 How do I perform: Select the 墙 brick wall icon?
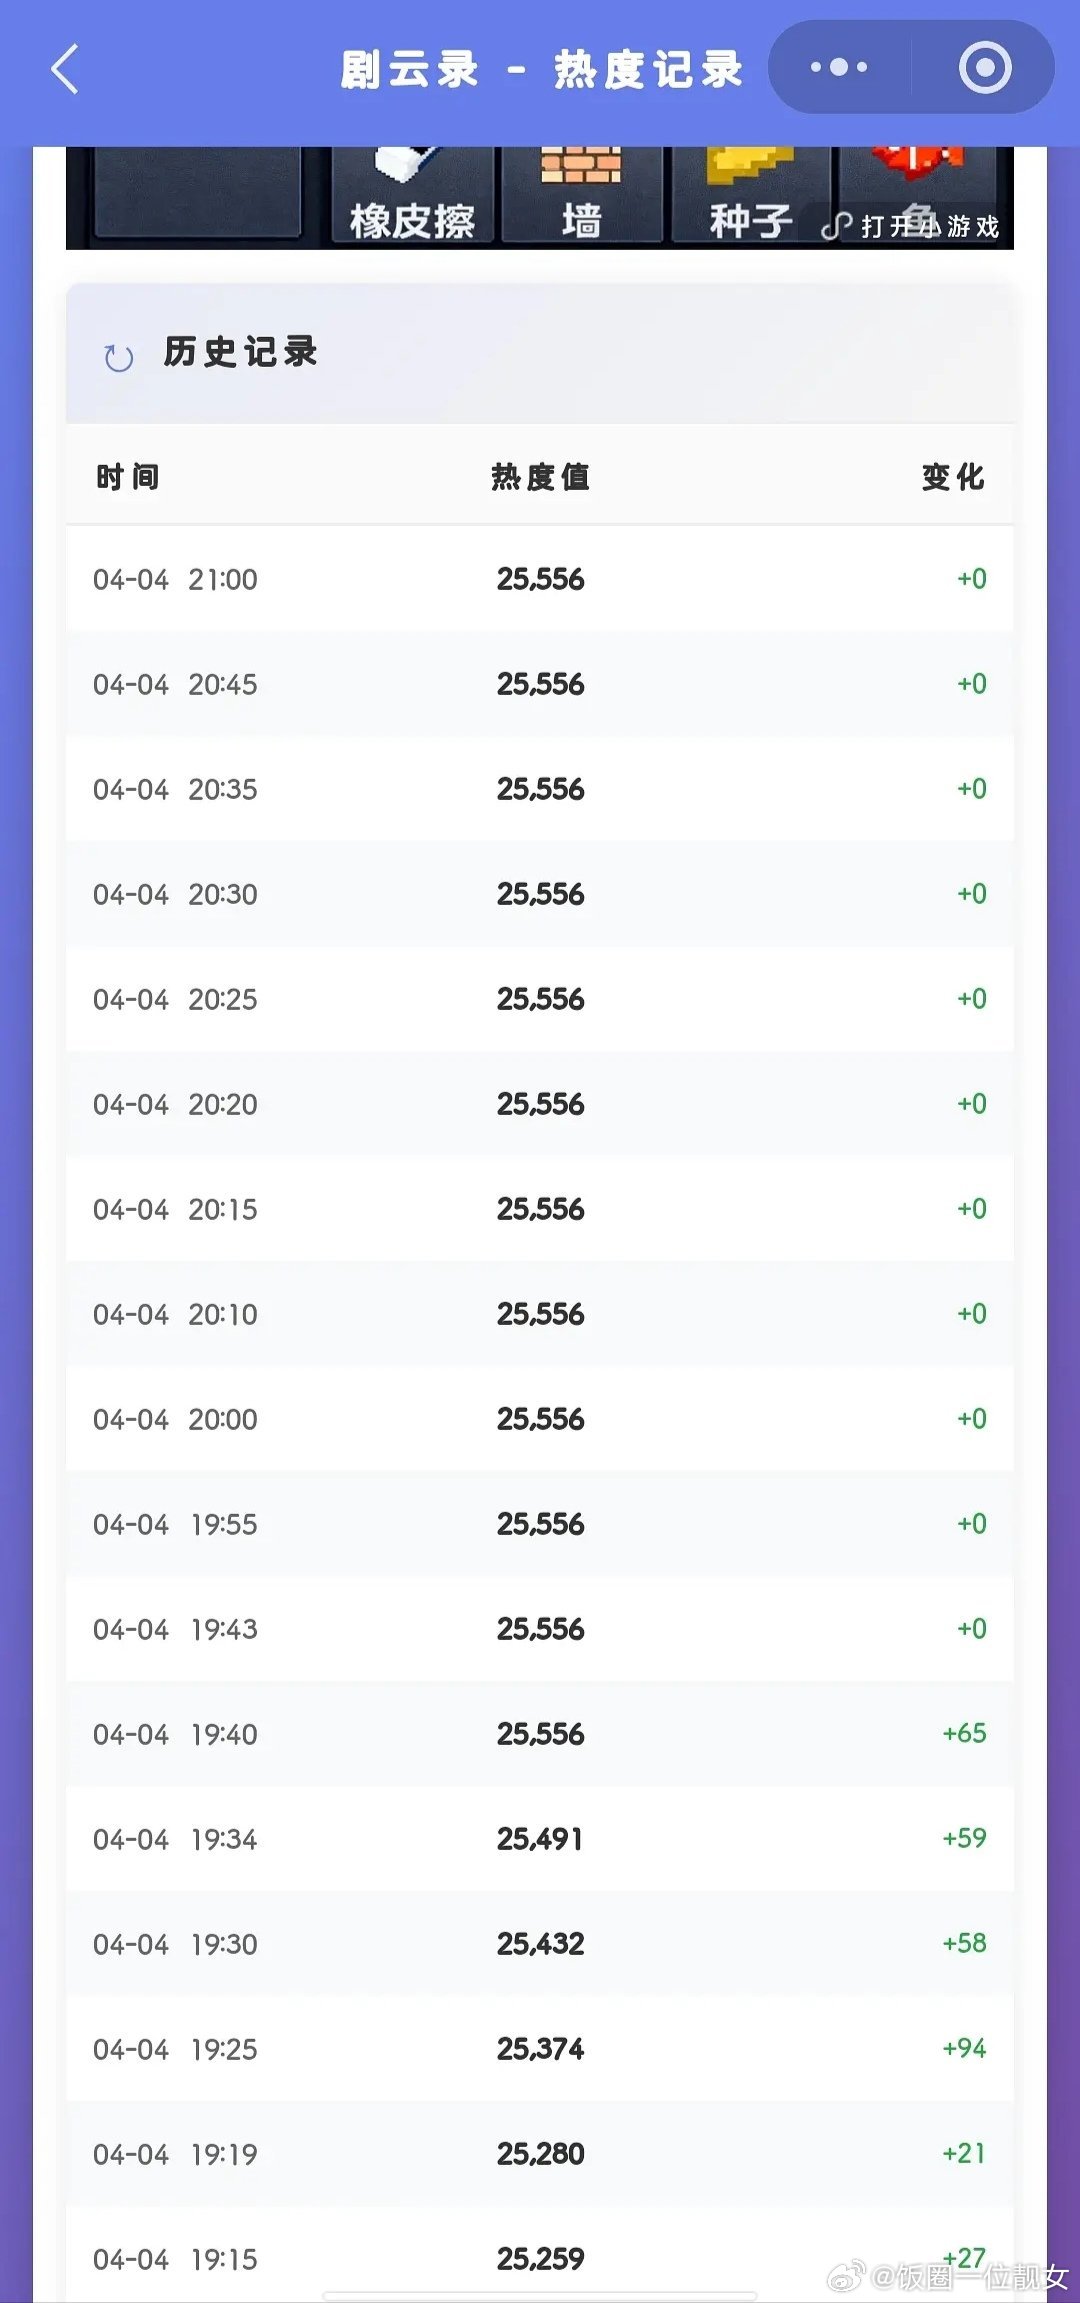click(x=581, y=196)
